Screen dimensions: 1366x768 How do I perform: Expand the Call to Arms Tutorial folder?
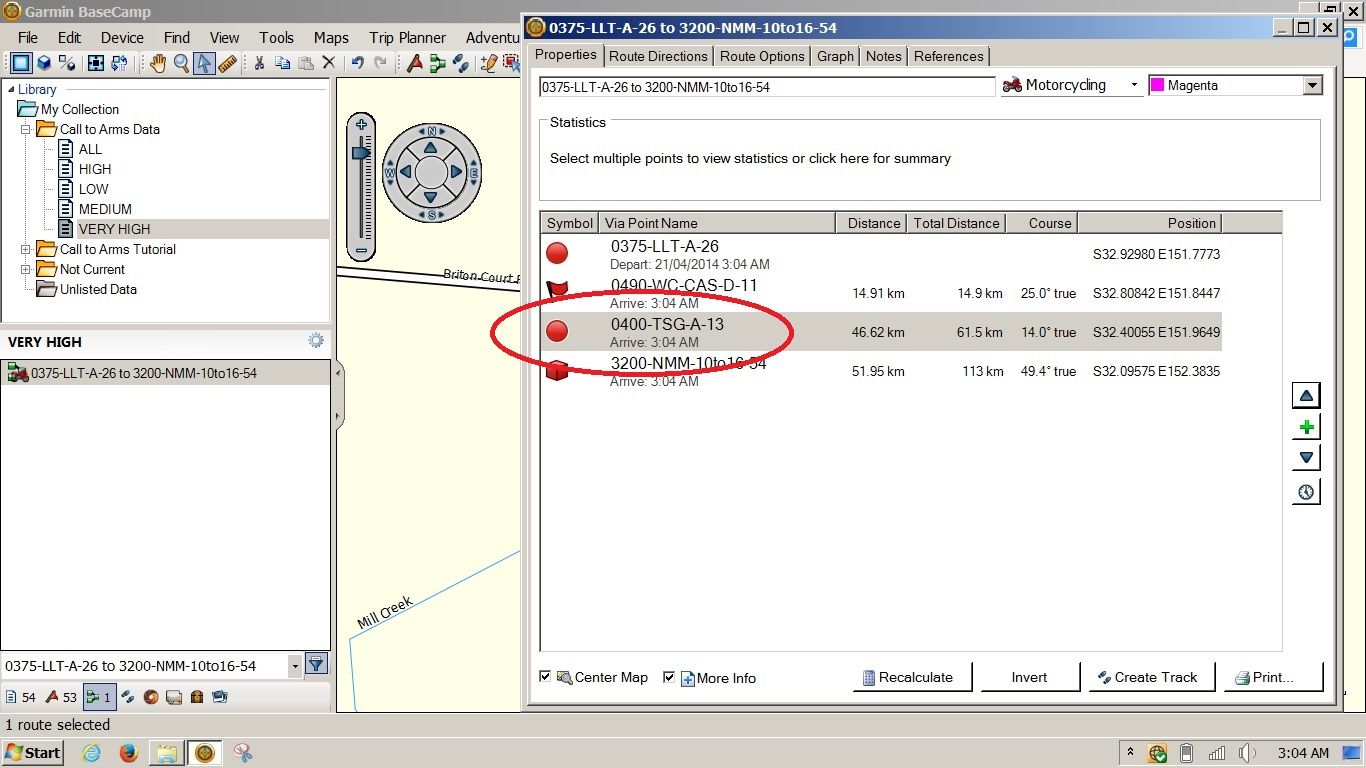[26, 249]
